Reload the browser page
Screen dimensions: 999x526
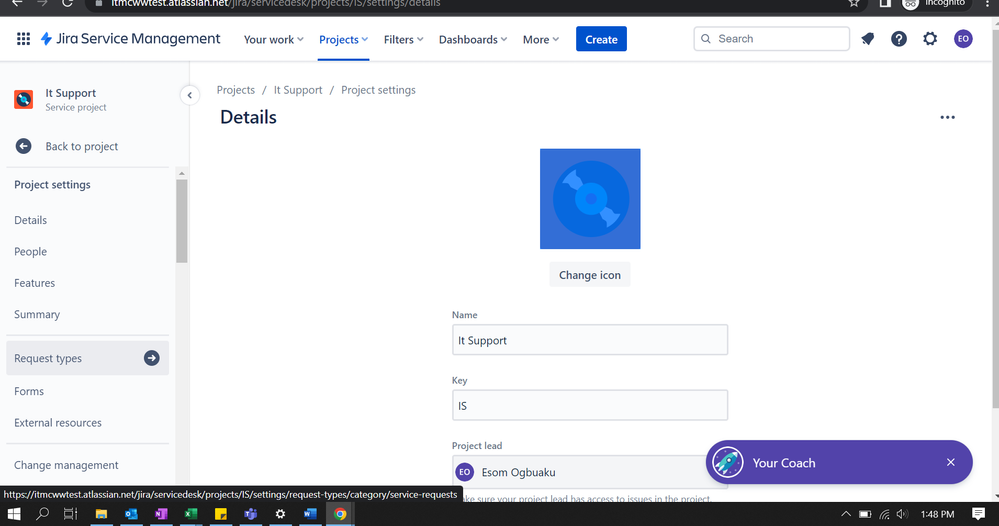pos(68,3)
